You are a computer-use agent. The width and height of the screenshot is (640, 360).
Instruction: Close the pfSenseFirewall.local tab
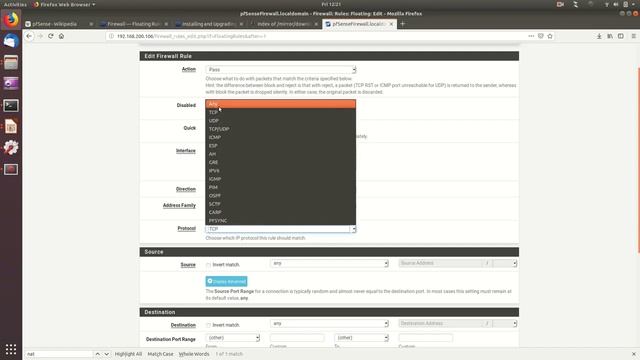point(391,24)
